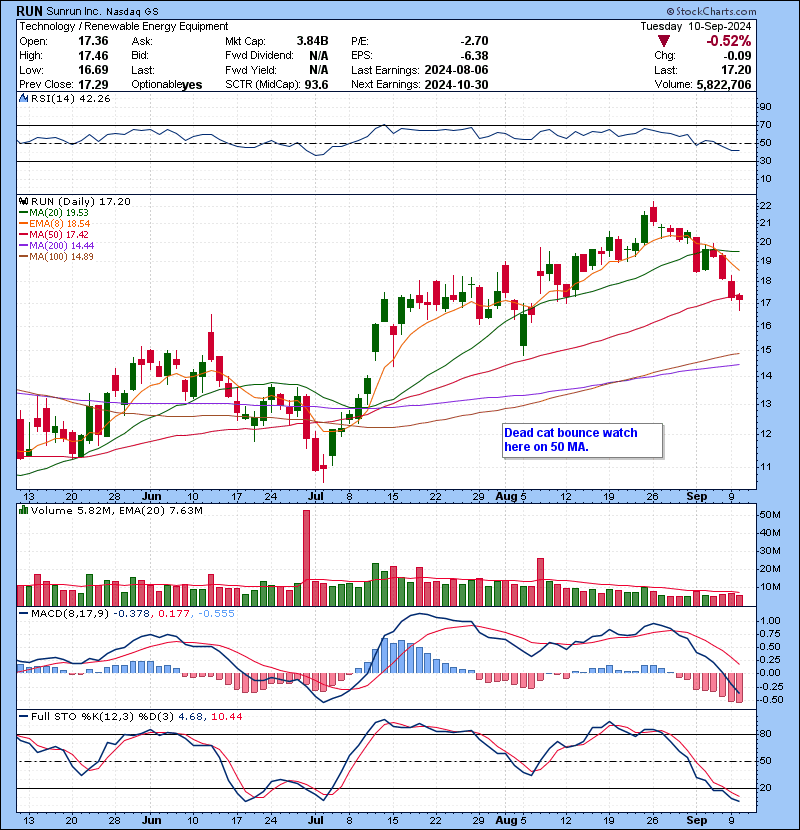Click the MACD histogram value -0.555
The height and width of the screenshot is (830, 800).
(x=217, y=614)
